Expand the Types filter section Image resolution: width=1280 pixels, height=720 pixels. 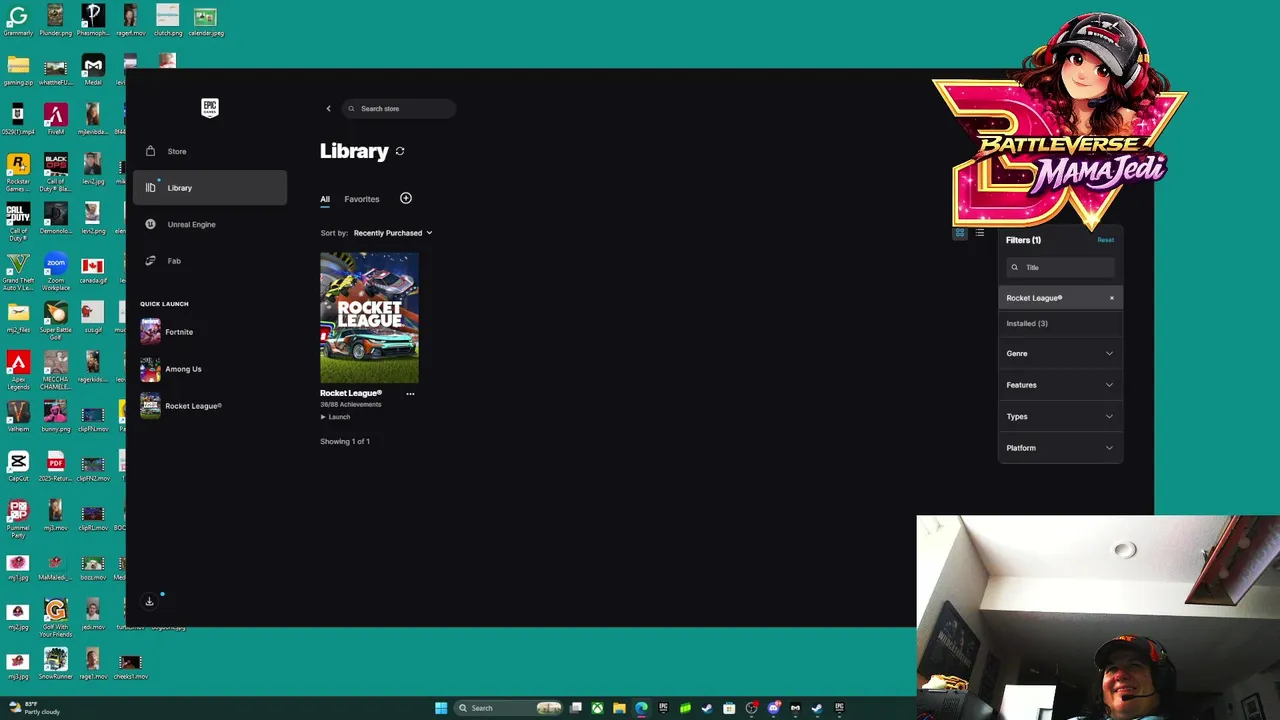[x=1060, y=416]
